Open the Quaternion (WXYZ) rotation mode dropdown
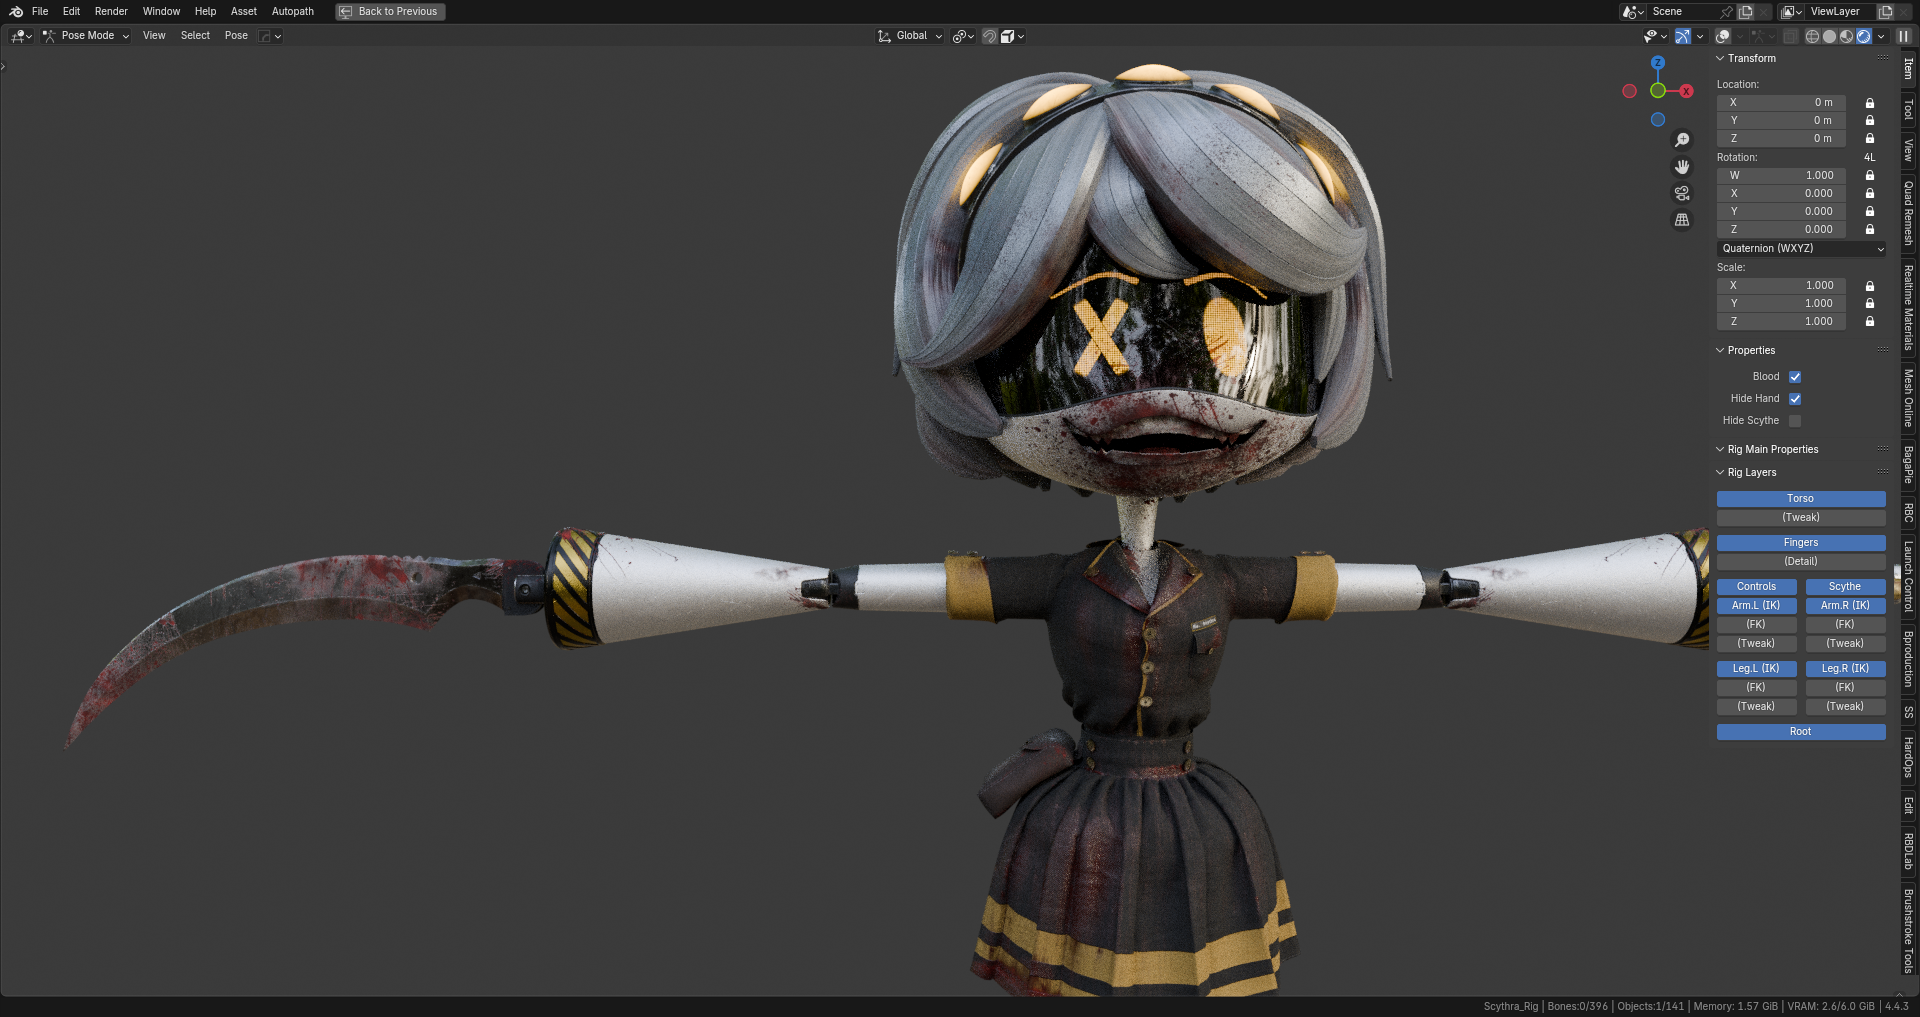This screenshot has height=1017, width=1920. pos(1801,249)
